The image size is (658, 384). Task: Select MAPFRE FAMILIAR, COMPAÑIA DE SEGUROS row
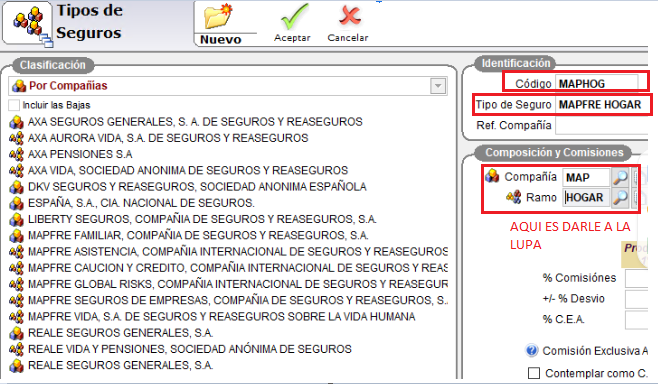[x=198, y=235]
